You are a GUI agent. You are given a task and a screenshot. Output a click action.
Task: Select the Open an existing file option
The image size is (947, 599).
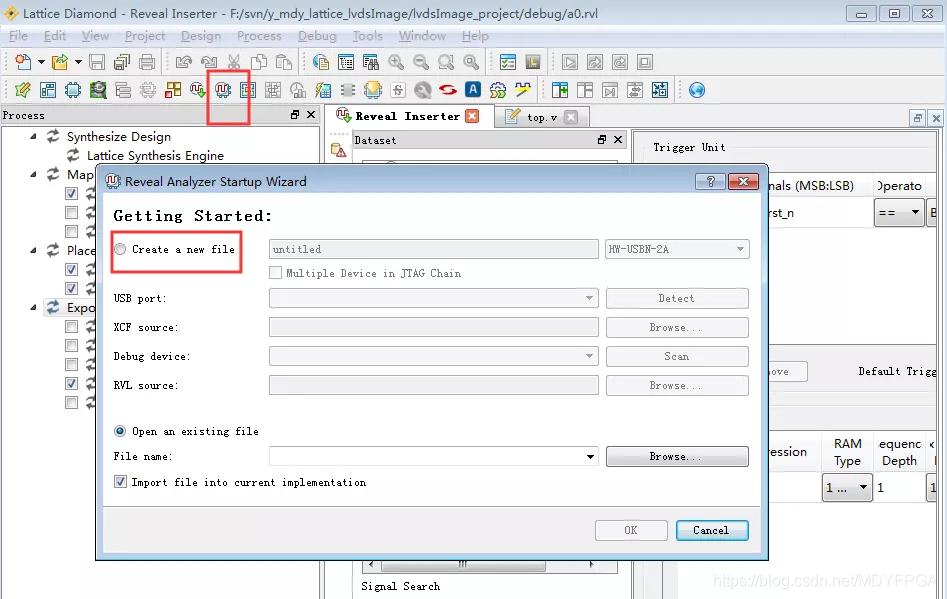click(x=187, y=431)
